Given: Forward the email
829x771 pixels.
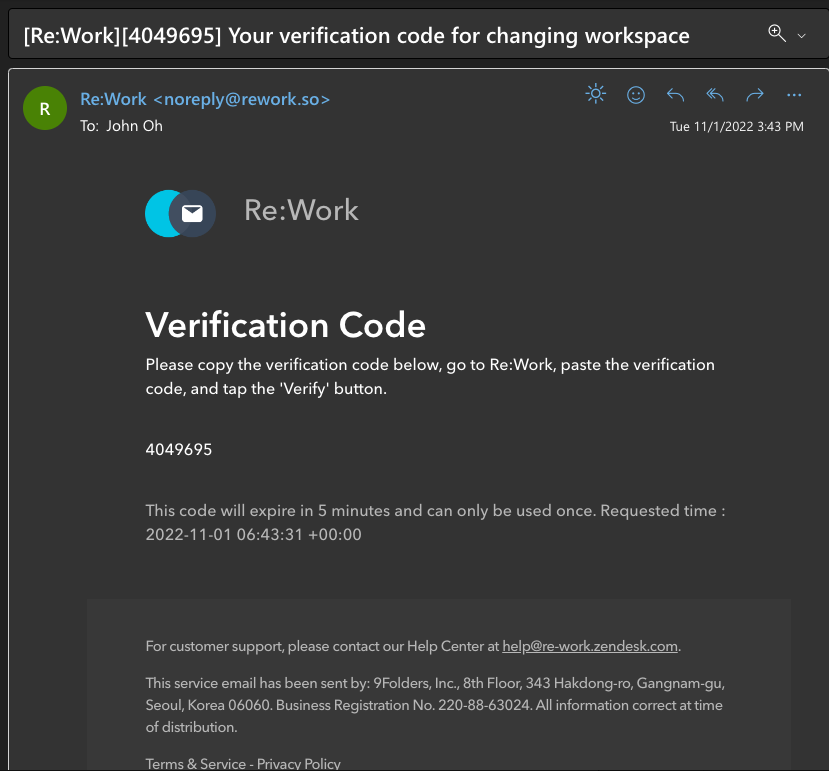Looking at the screenshot, I should (x=754, y=95).
